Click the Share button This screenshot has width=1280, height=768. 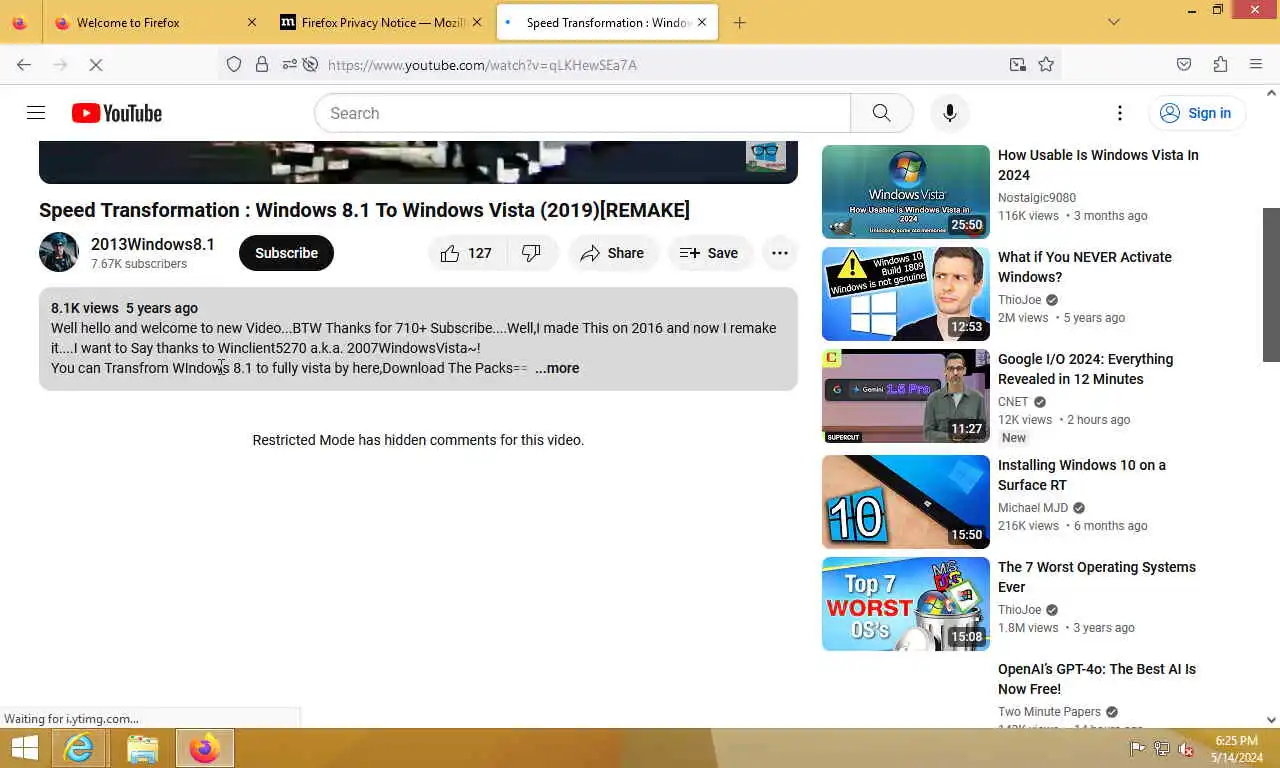(613, 253)
